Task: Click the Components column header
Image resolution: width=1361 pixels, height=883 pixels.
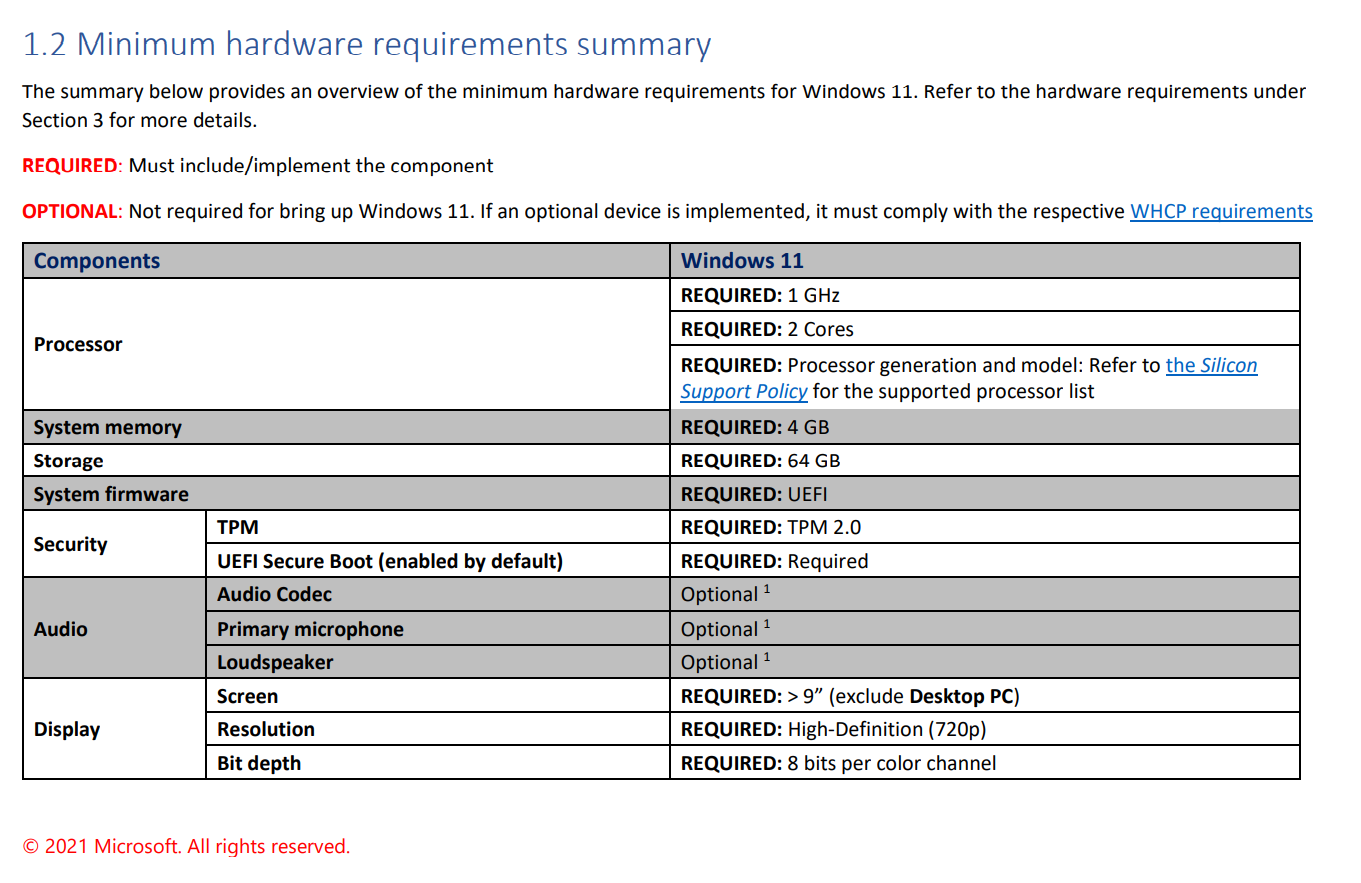Action: tap(96, 260)
